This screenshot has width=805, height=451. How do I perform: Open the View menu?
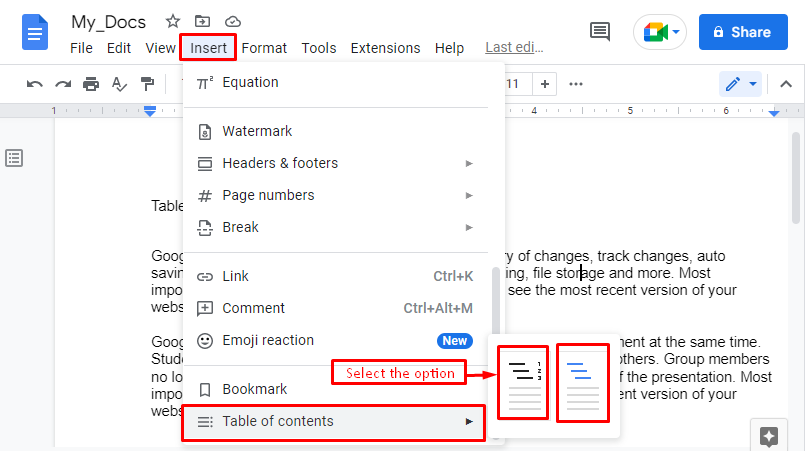(x=160, y=48)
